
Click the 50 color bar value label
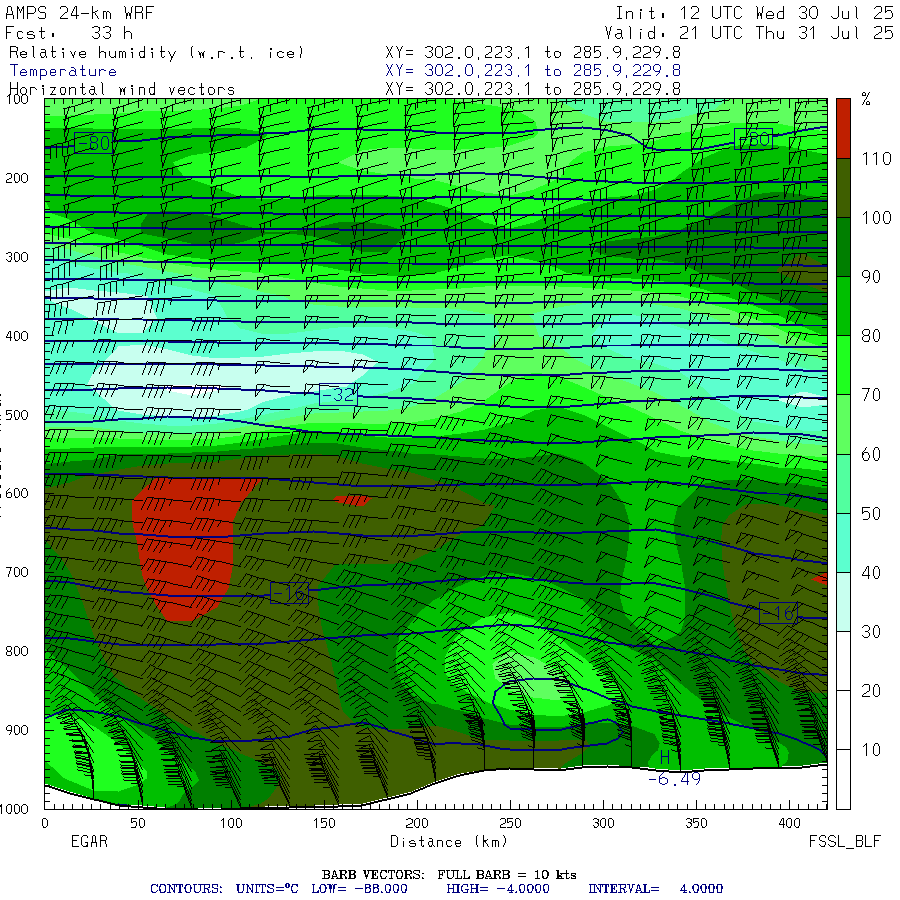(871, 514)
